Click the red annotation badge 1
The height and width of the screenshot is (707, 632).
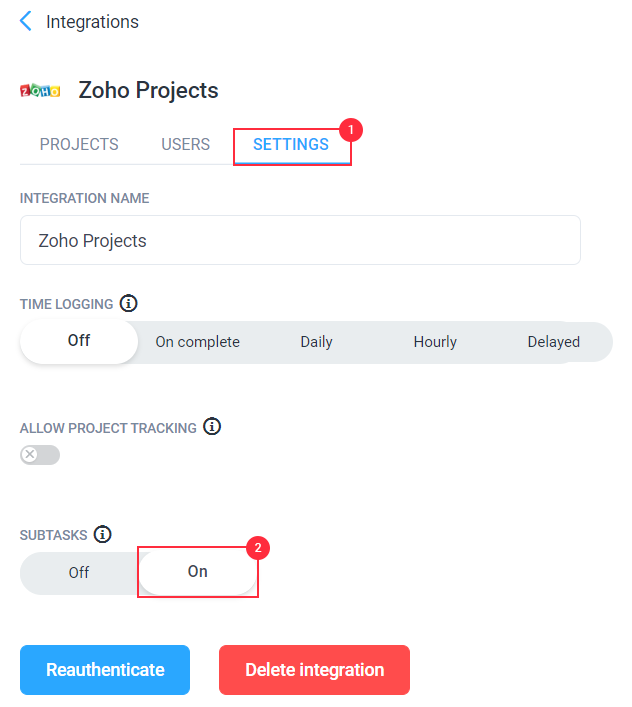point(351,130)
